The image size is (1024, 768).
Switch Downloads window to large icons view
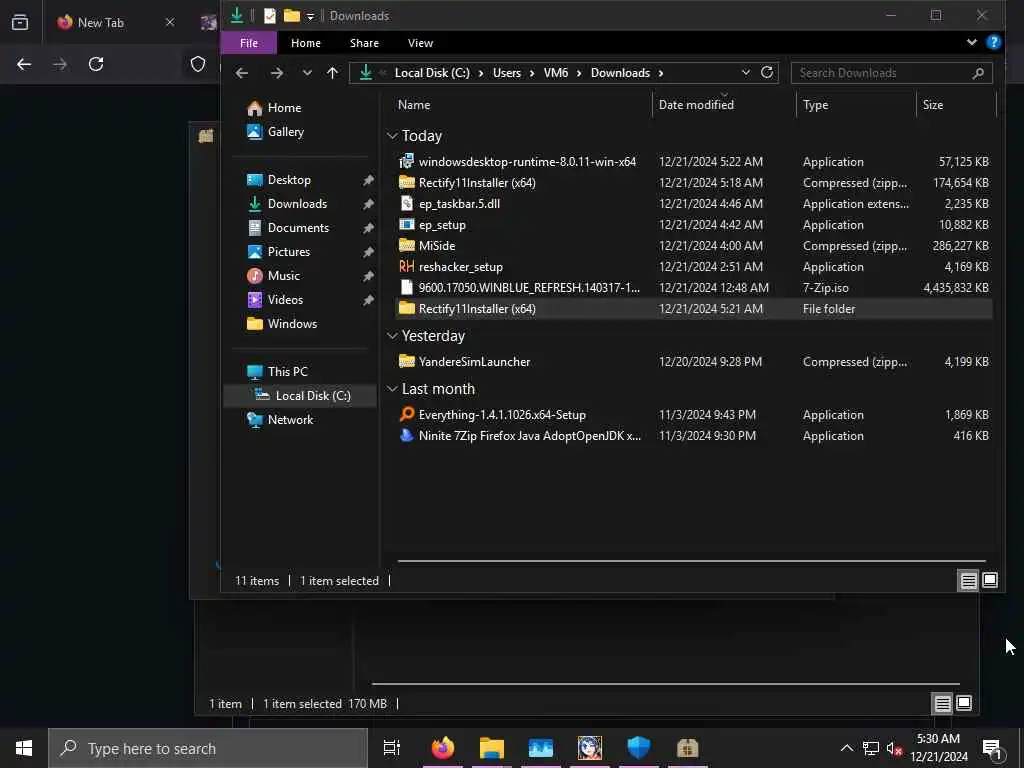click(990, 581)
